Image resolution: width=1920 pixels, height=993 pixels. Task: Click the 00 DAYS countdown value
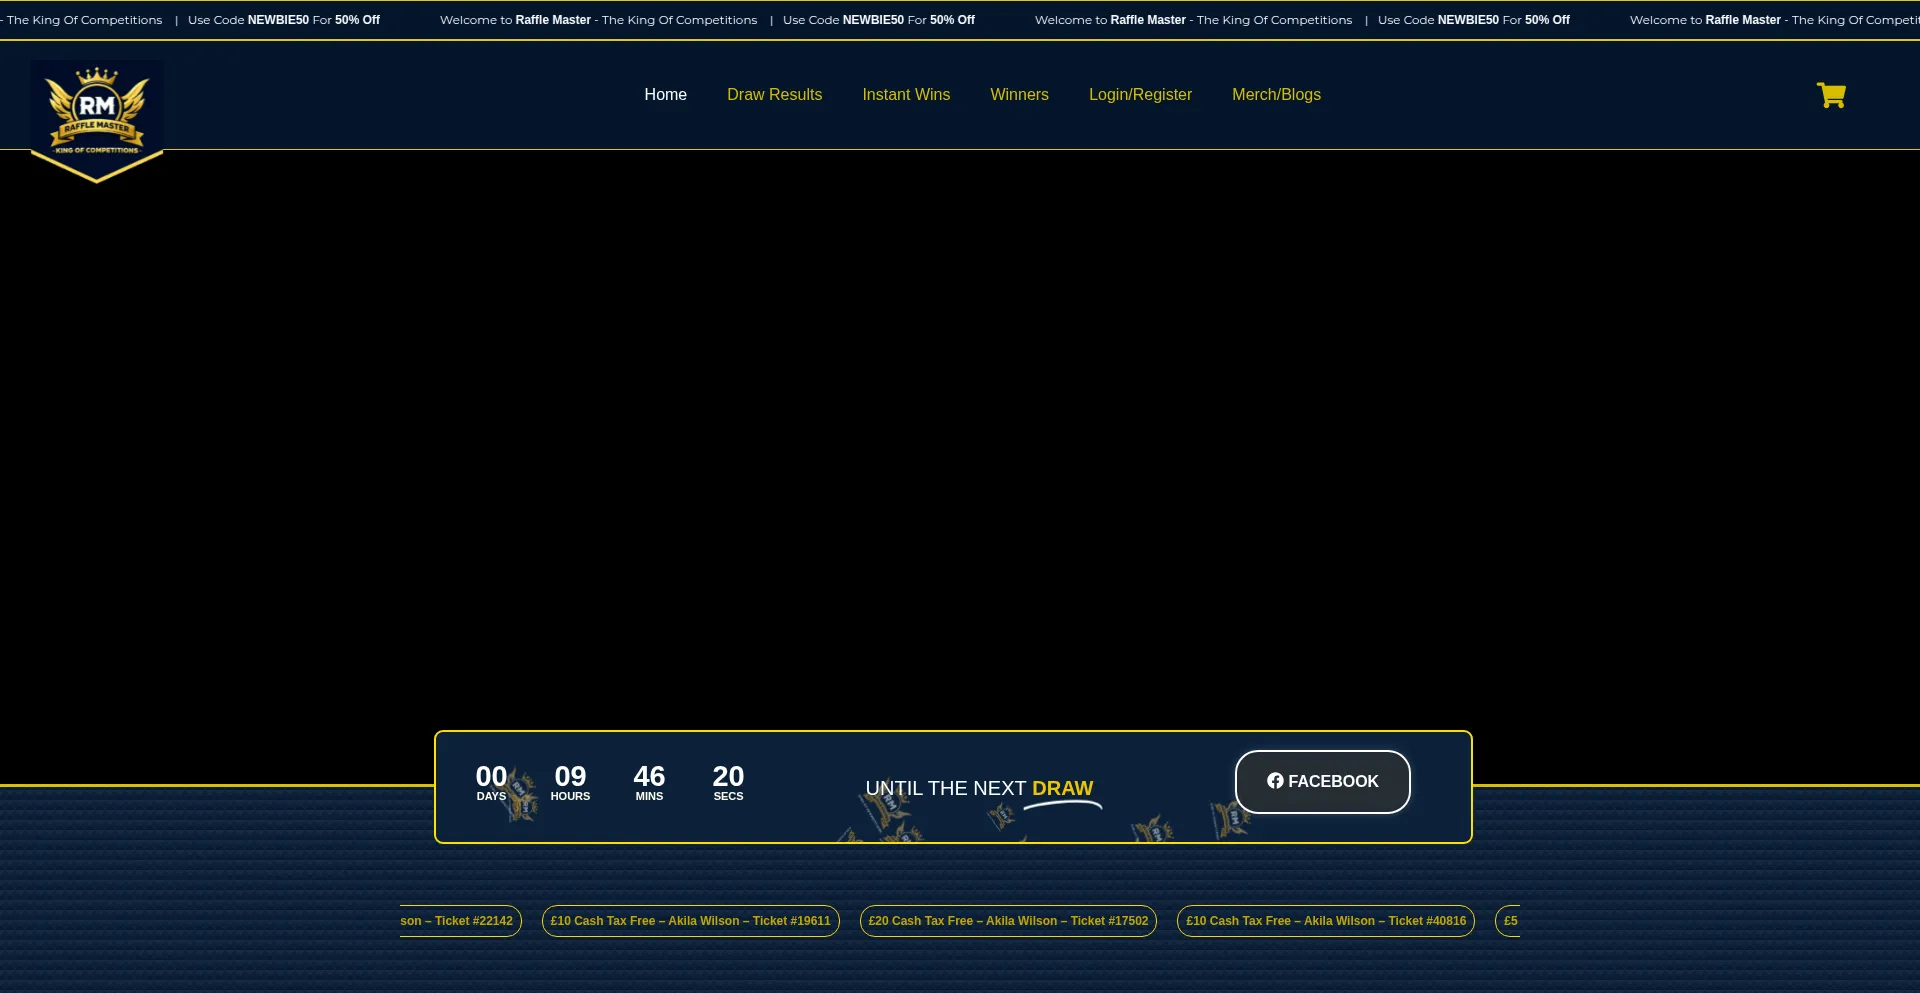pos(491,782)
